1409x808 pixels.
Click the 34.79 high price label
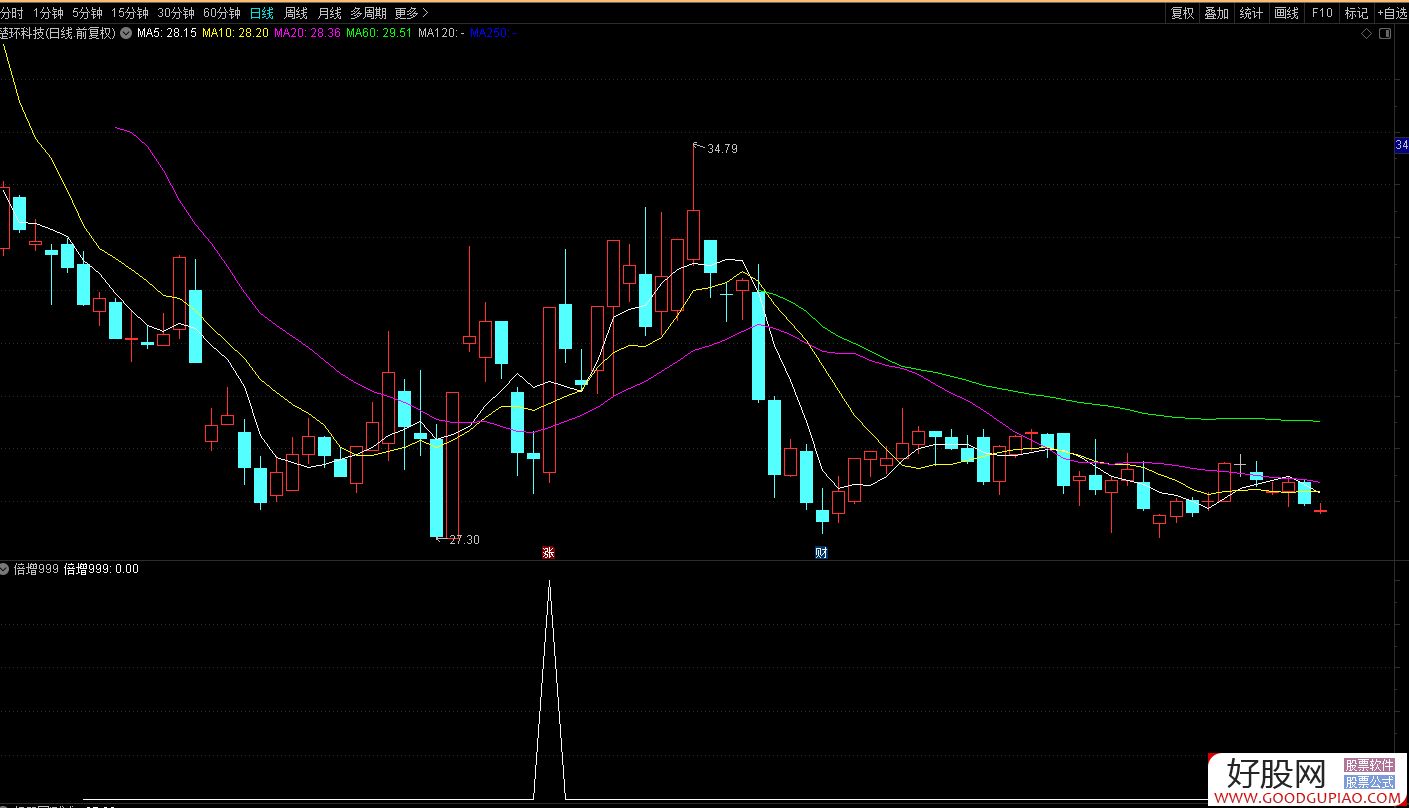(722, 149)
